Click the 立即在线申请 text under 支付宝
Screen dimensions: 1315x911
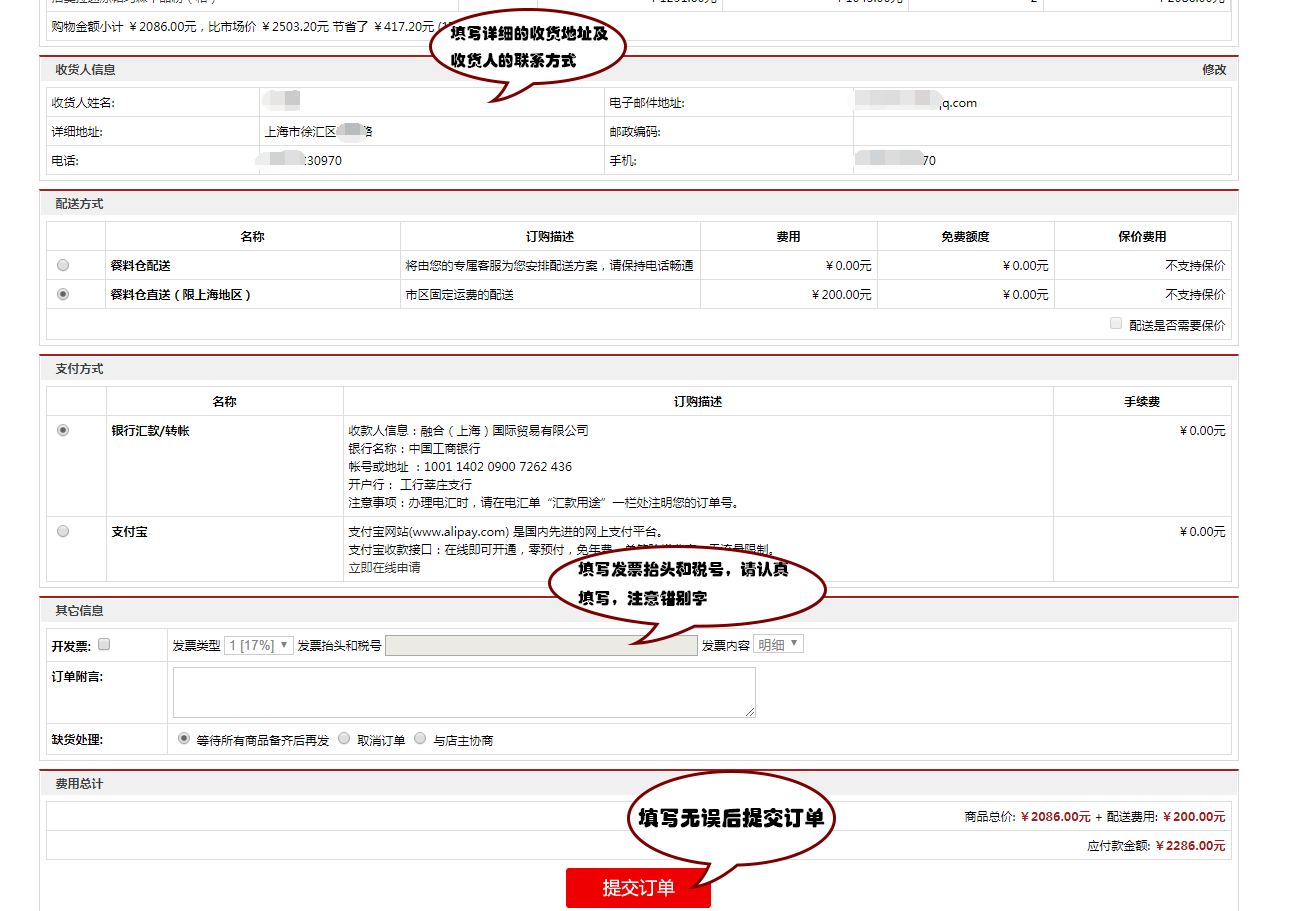pos(384,568)
